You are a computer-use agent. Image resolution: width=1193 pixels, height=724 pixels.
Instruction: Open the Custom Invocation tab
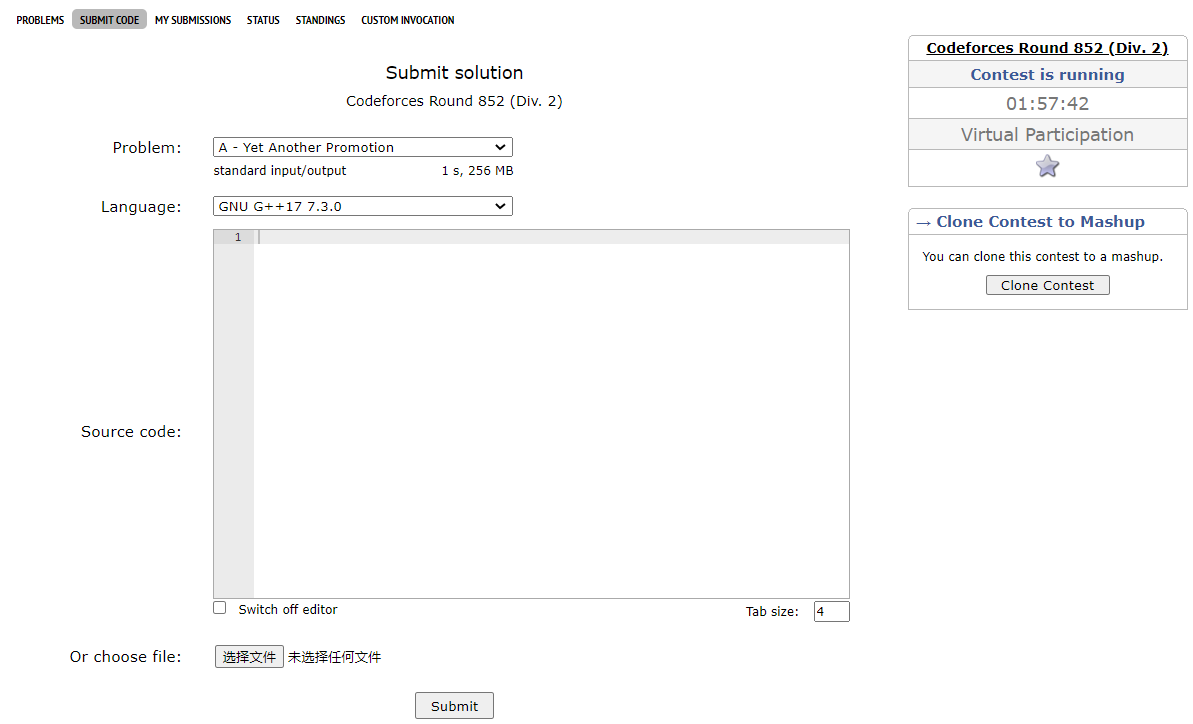(407, 20)
